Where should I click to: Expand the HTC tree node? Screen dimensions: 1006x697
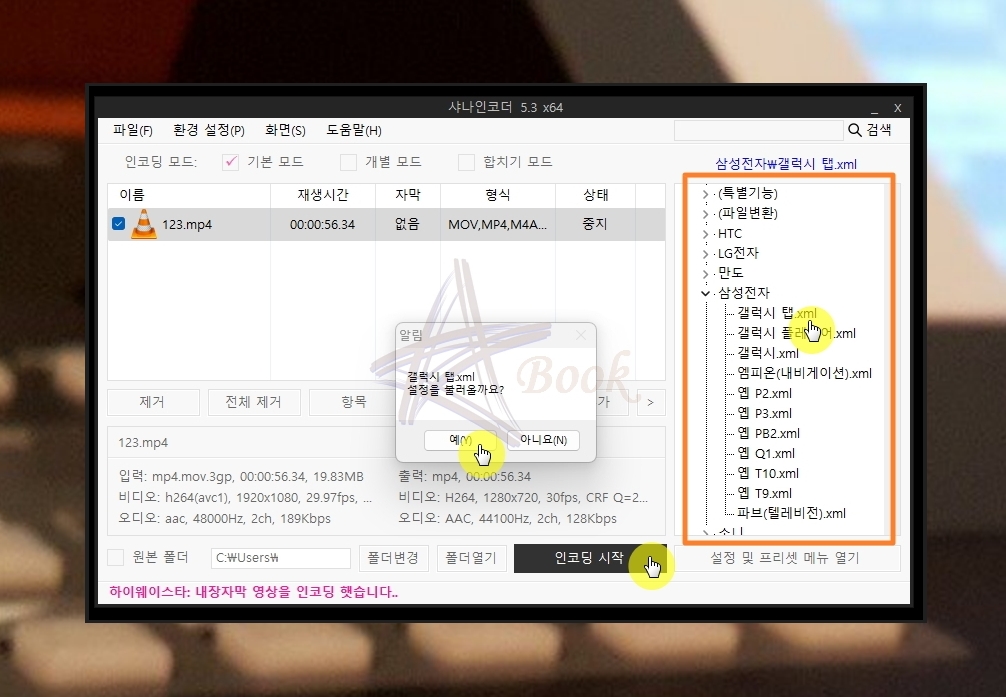pyautogui.click(x=705, y=234)
